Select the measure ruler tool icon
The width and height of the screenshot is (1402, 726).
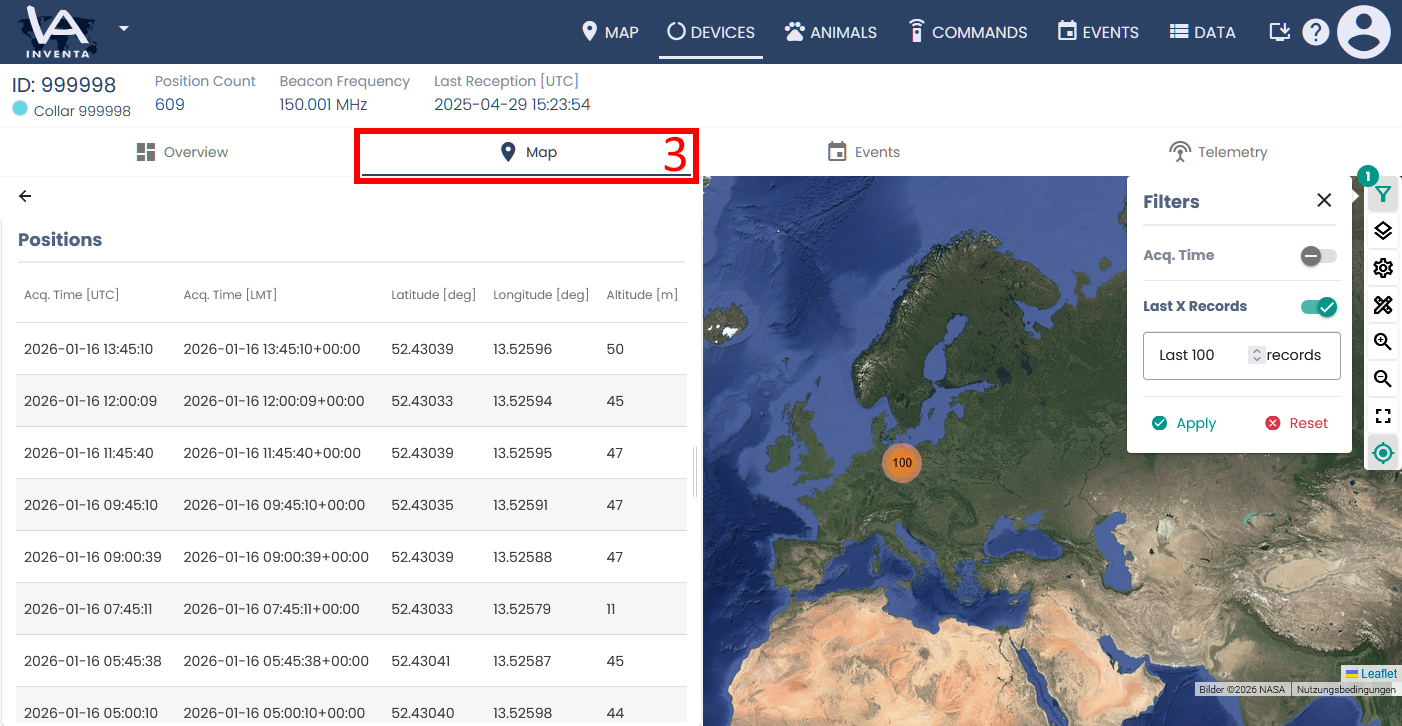pyautogui.click(x=1383, y=305)
